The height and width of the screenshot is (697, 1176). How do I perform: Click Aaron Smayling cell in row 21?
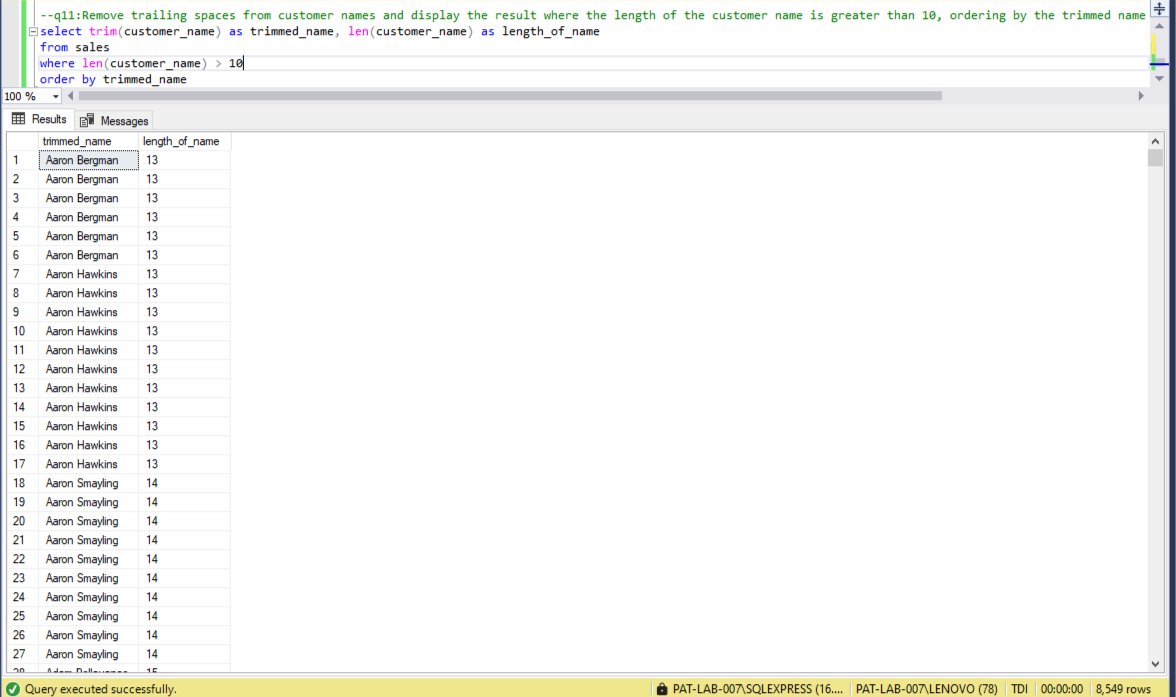[x=88, y=540]
